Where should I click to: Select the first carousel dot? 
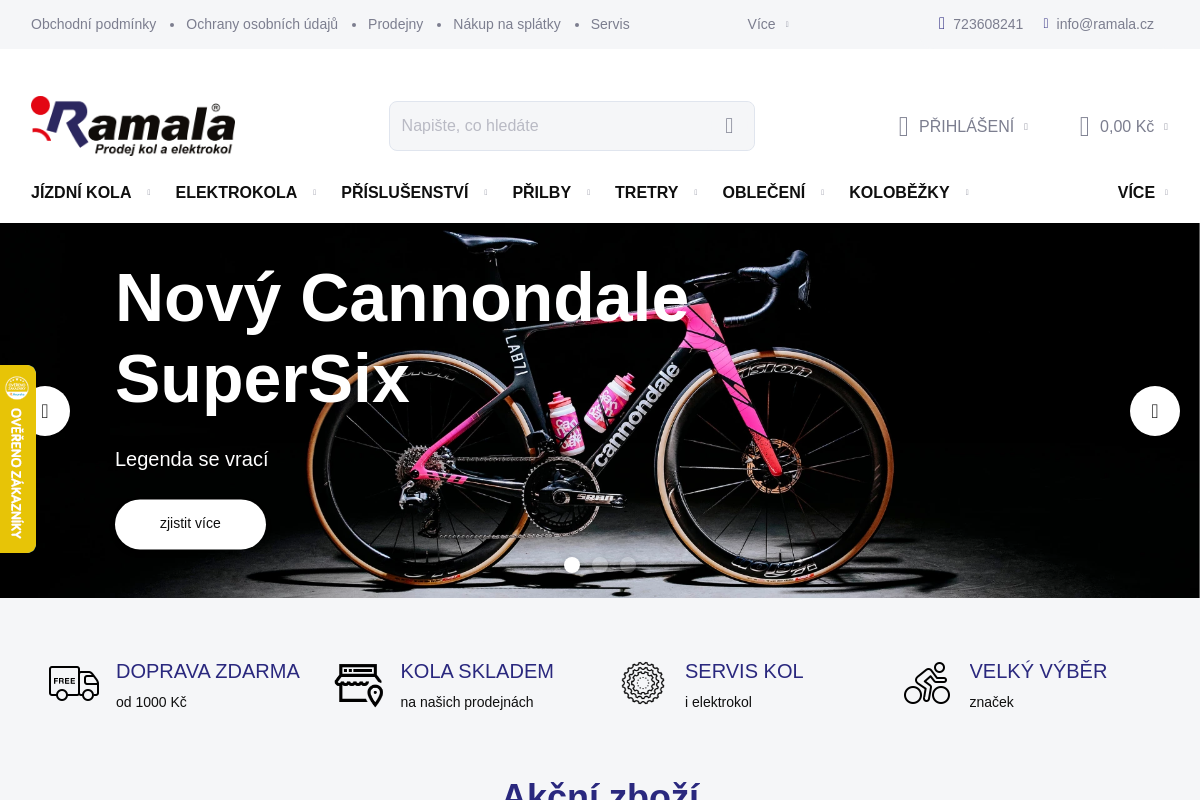coord(572,565)
